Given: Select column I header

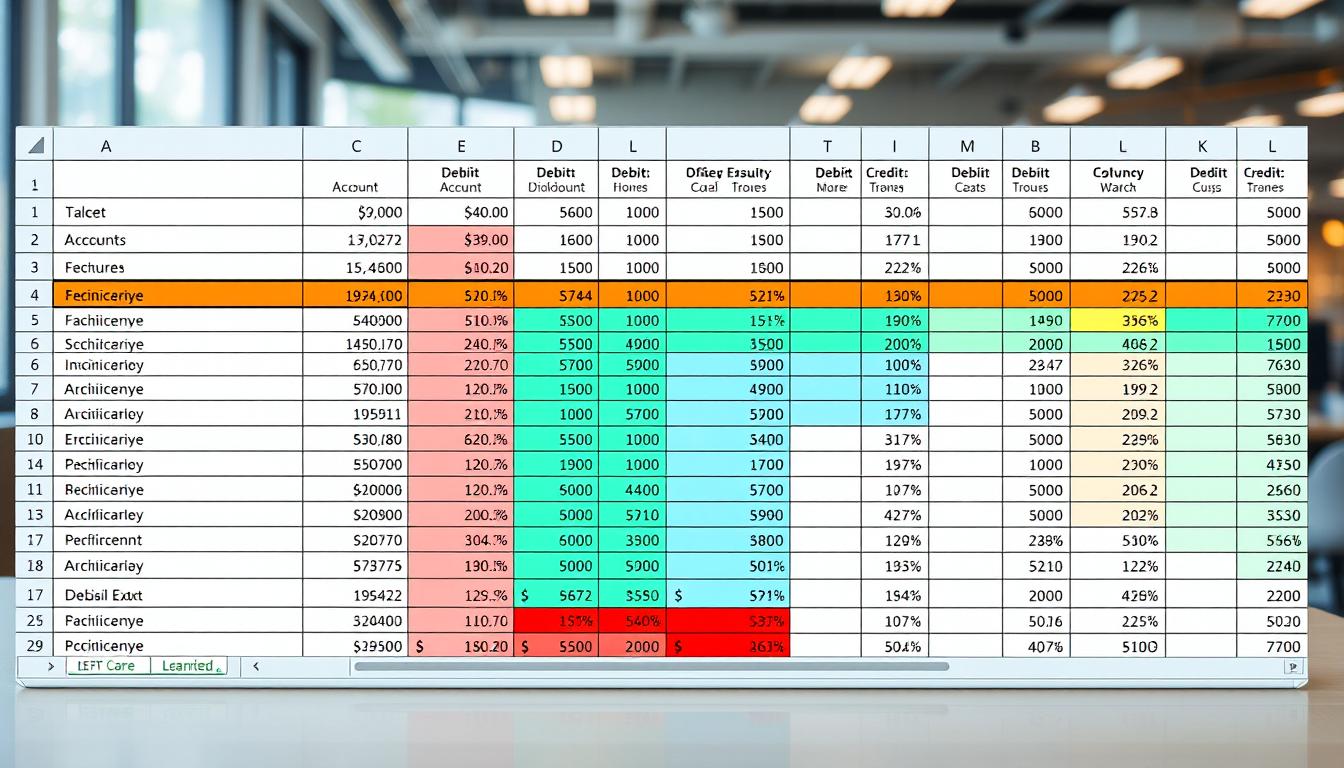Looking at the screenshot, I should click(x=895, y=145).
